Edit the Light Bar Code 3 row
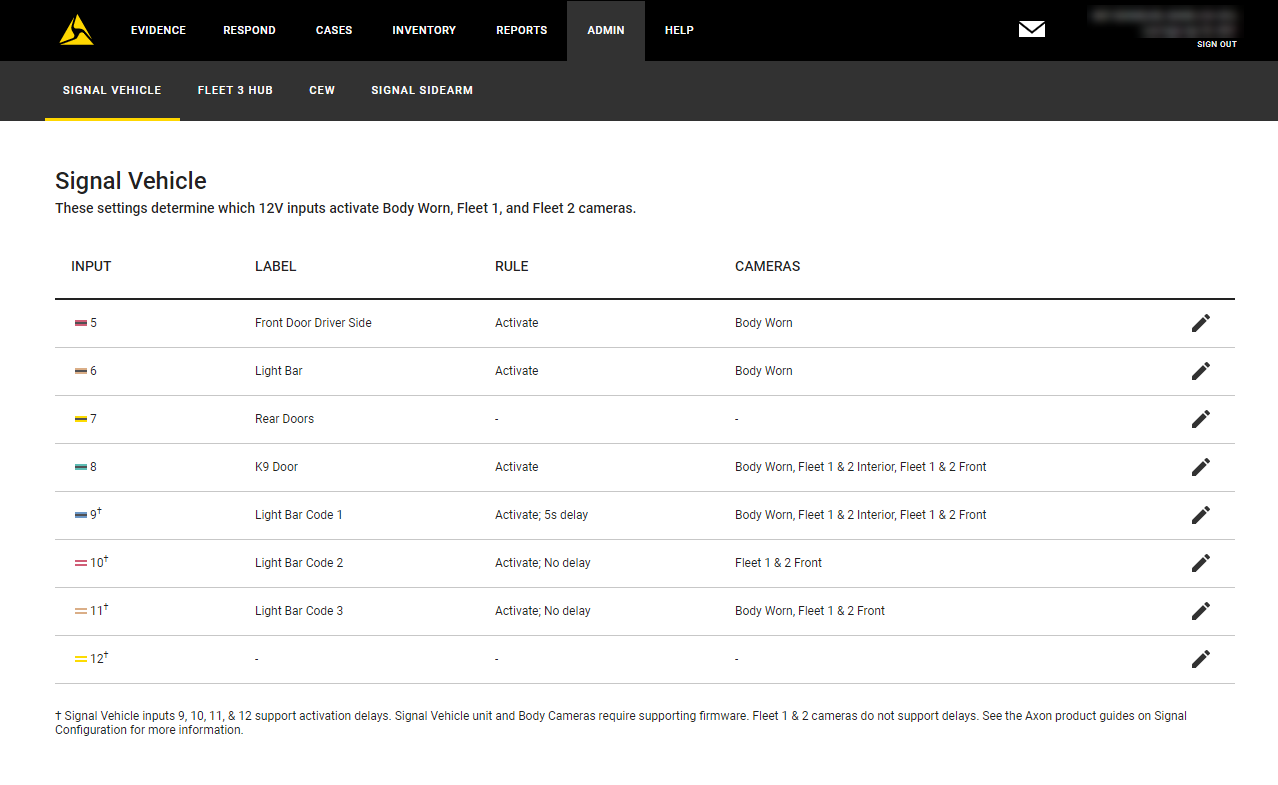This screenshot has height=785, width=1278. click(1201, 611)
